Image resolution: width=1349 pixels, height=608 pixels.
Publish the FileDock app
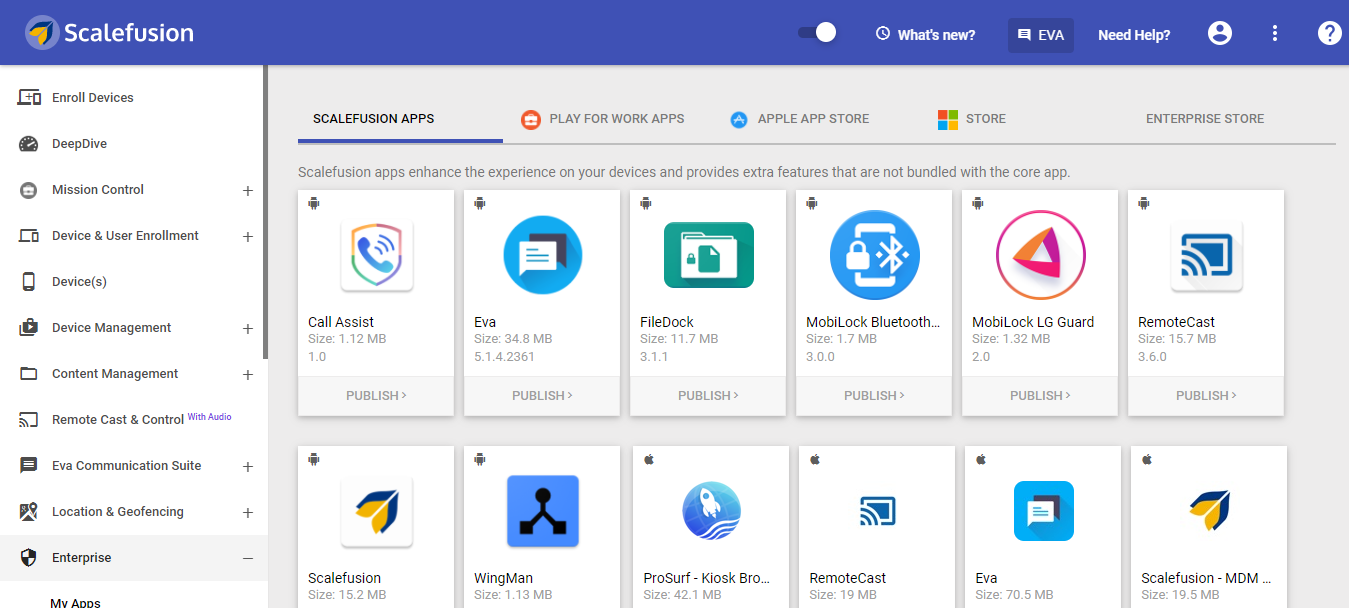[x=708, y=396]
